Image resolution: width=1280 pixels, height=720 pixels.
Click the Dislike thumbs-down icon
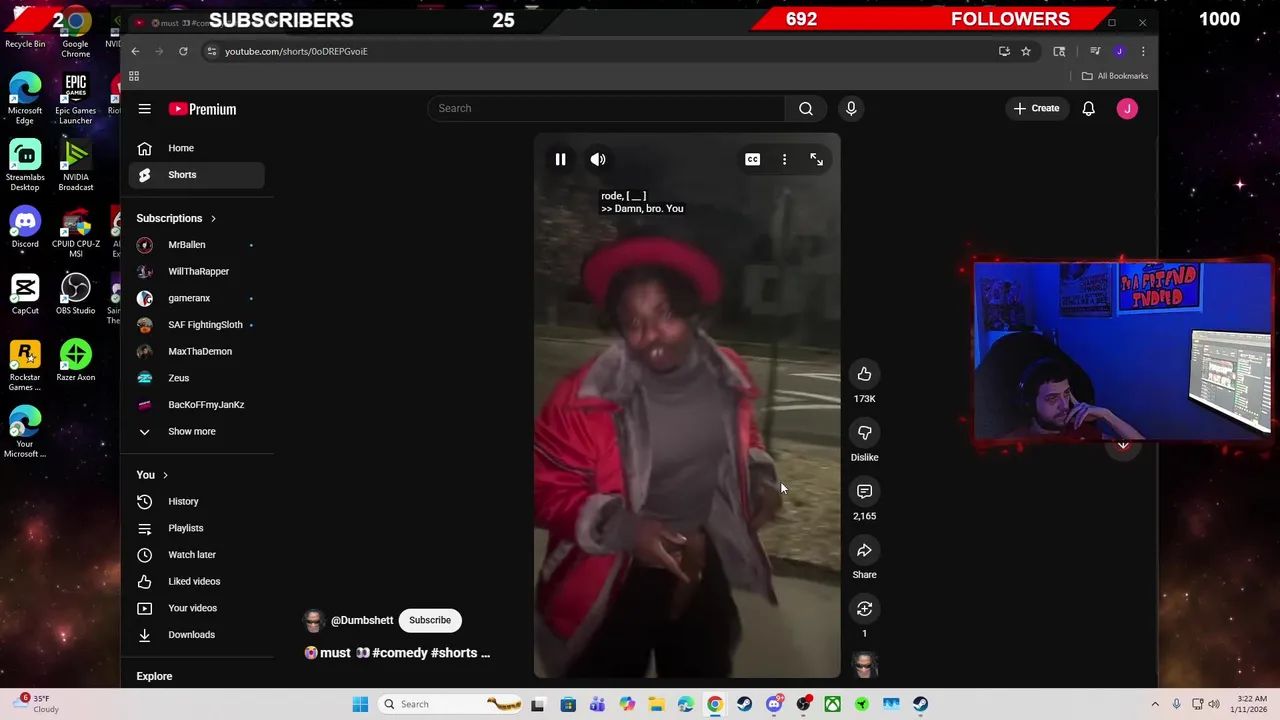pos(864,433)
